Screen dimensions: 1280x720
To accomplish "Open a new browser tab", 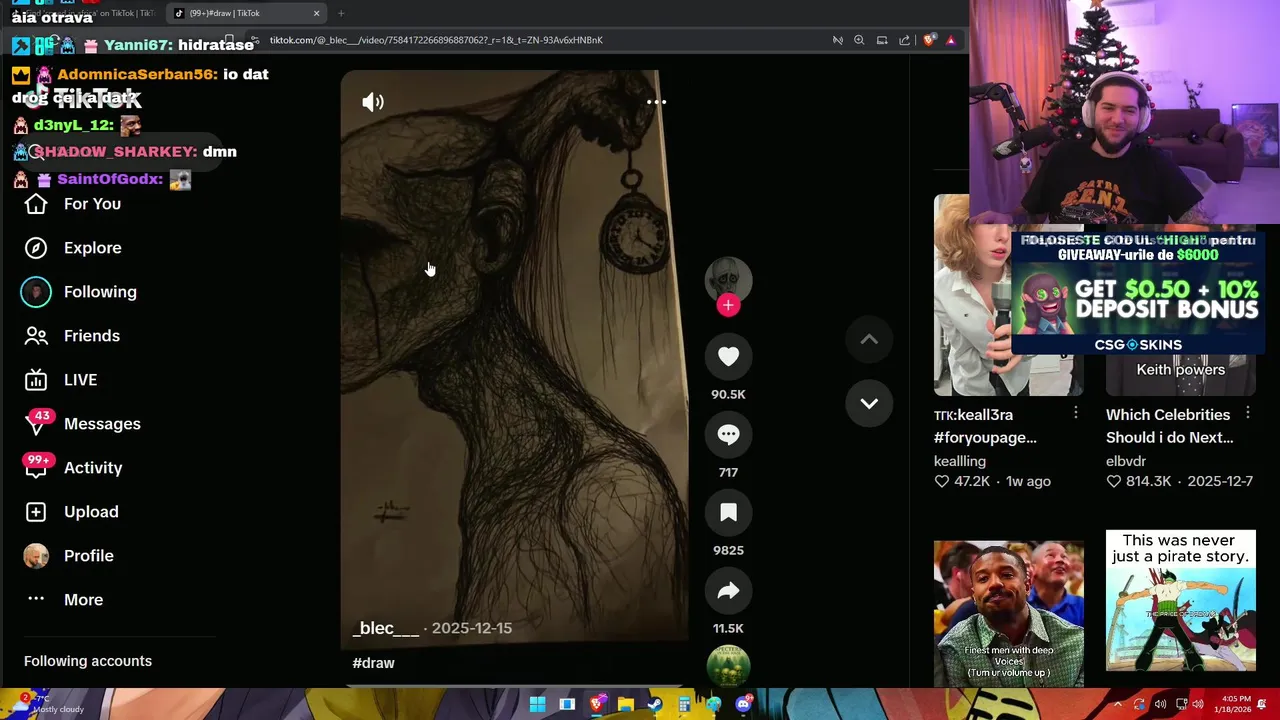I will click(x=341, y=13).
